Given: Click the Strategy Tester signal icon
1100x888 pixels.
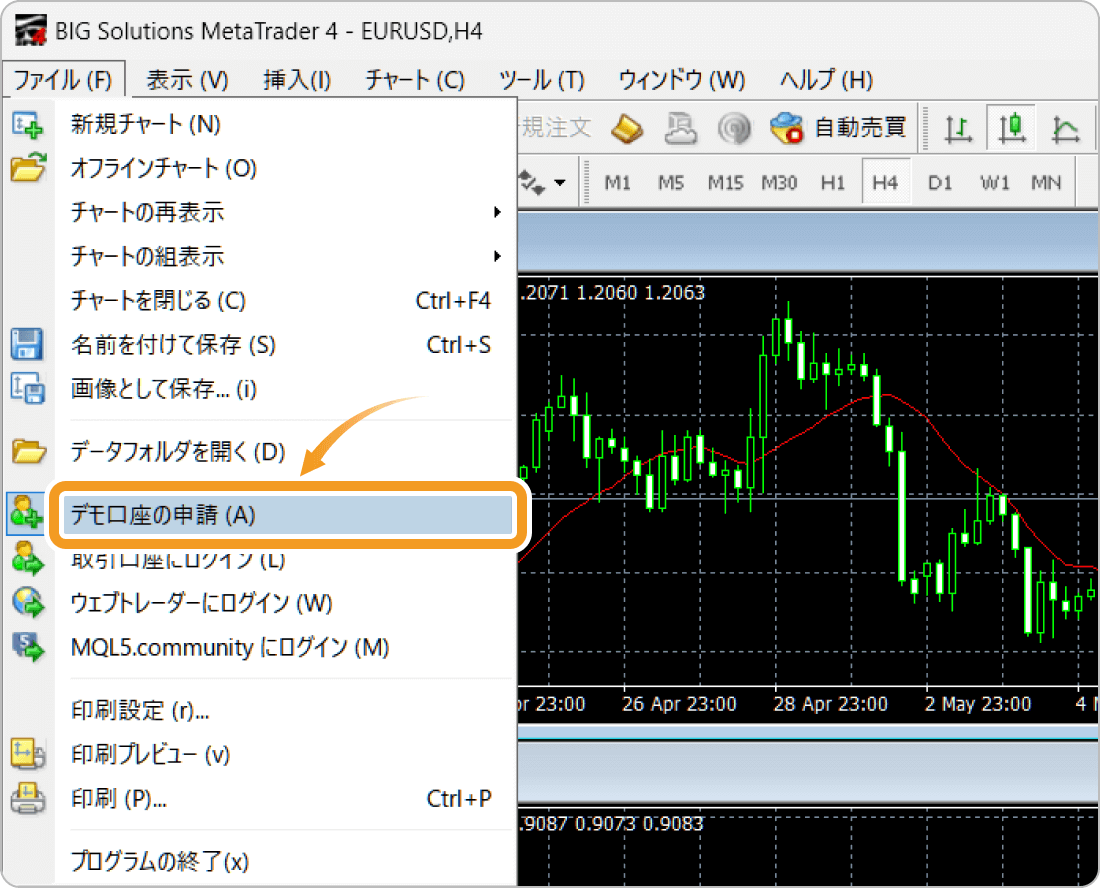Looking at the screenshot, I should [x=734, y=128].
